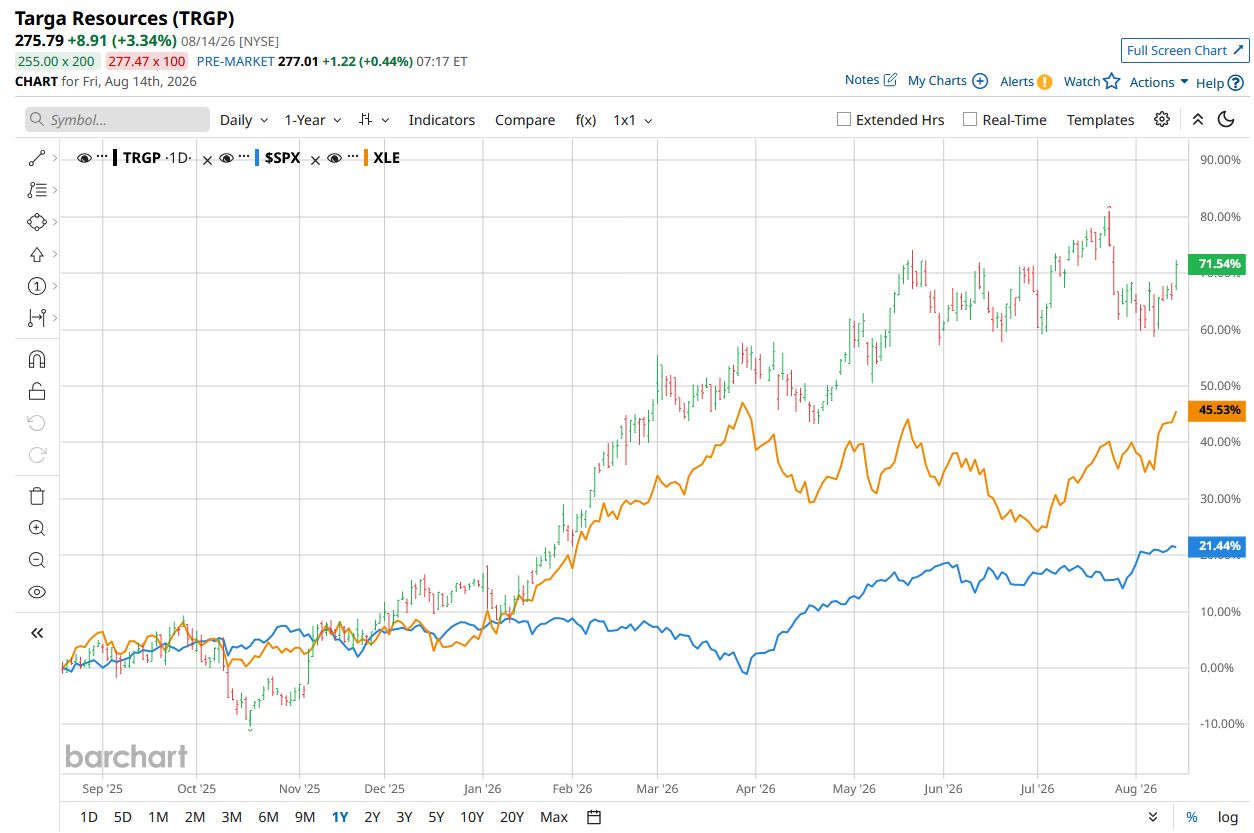
Task: Enable the Real-Time checkbox
Action: pos(970,119)
